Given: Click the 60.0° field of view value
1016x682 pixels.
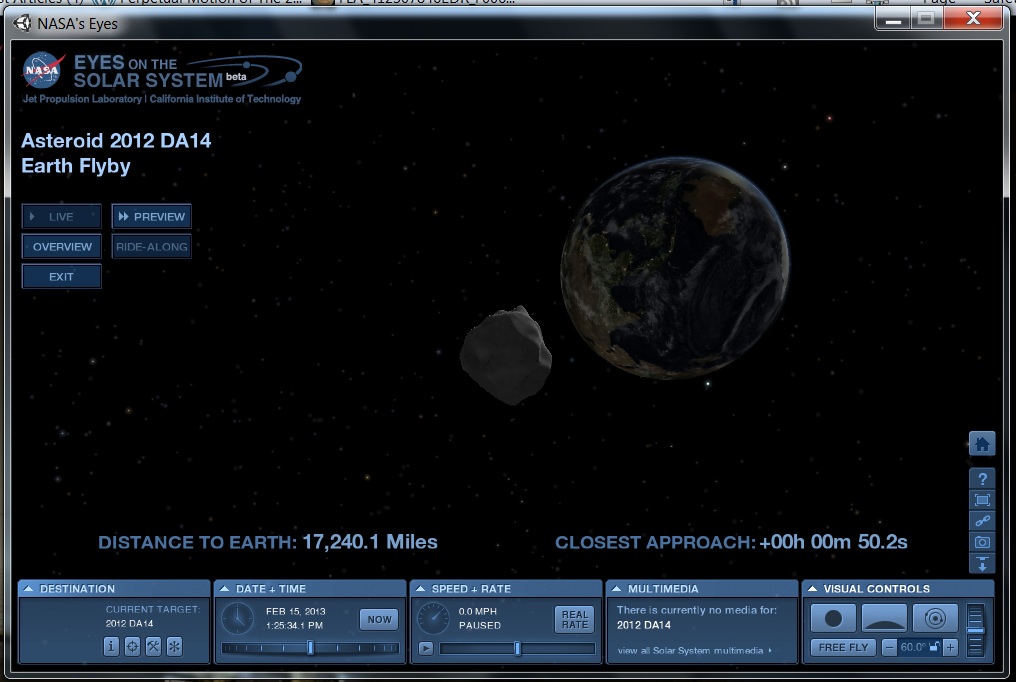Looking at the screenshot, I should click(x=913, y=647).
